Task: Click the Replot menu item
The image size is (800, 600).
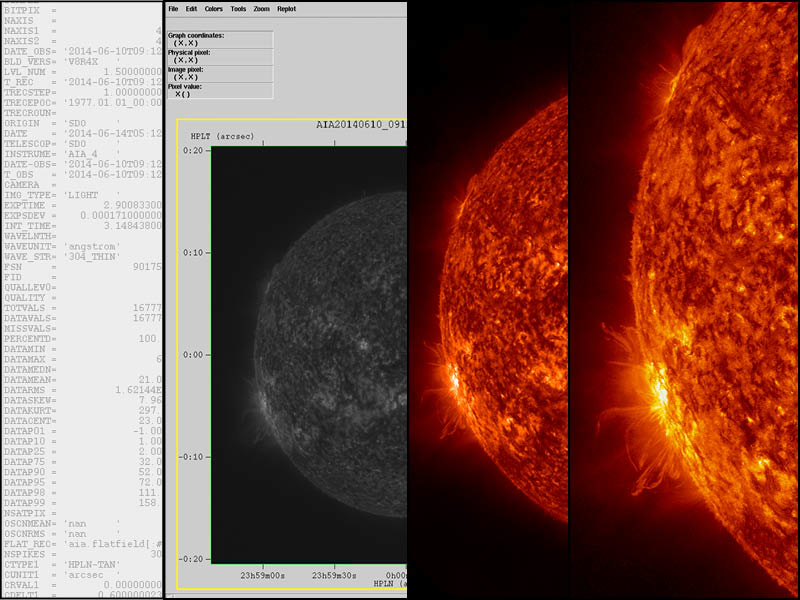Action: point(286,8)
